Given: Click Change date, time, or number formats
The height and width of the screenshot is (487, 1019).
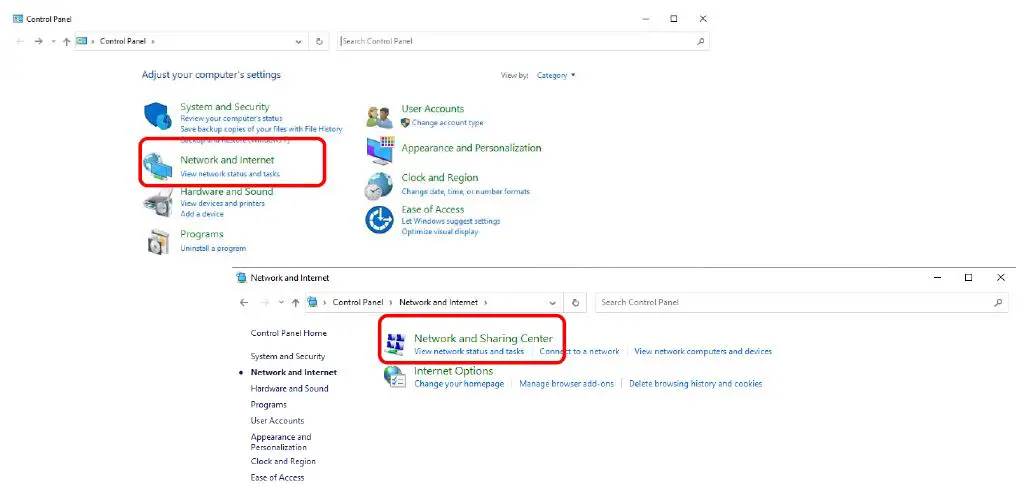Looking at the screenshot, I should click(x=465, y=191).
